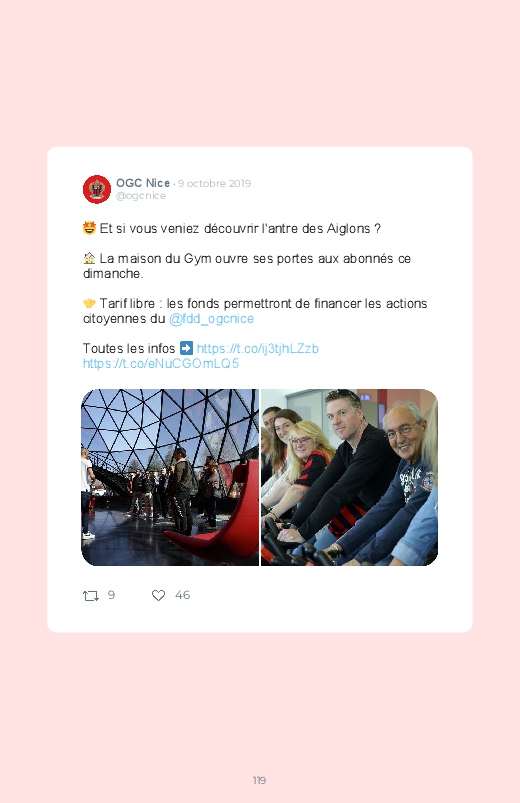
Task: Click the page number 119
Action: click(x=259, y=780)
